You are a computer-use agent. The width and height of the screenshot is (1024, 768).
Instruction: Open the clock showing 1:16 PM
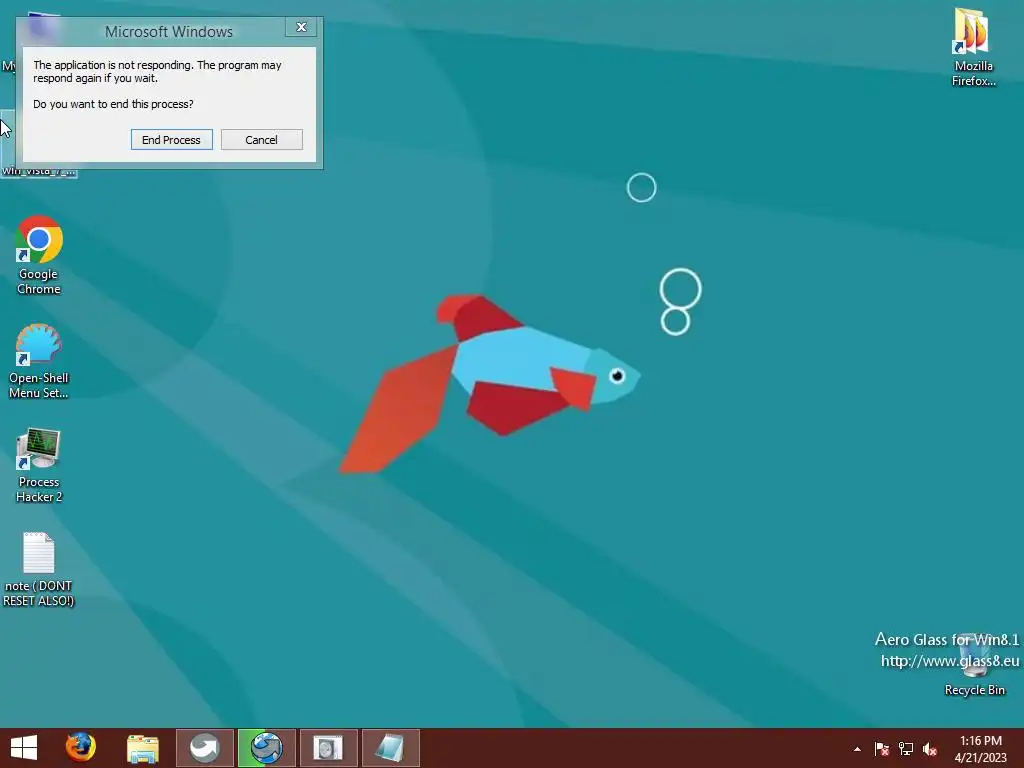(x=980, y=748)
